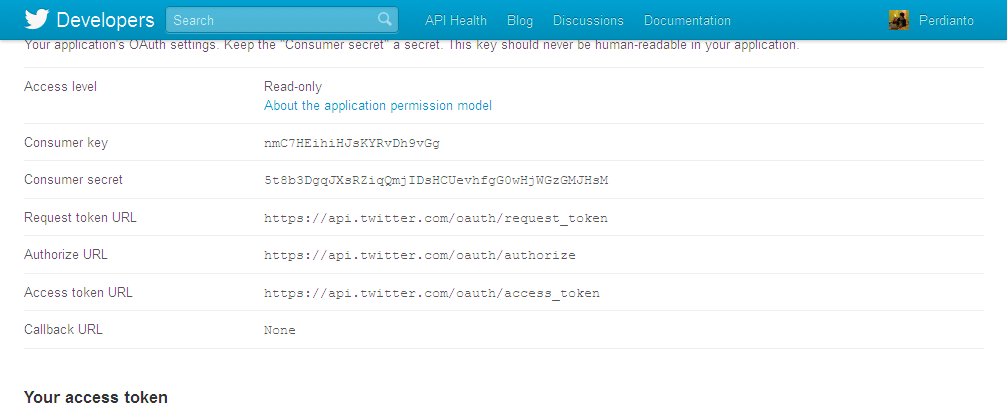
Task: Open the Blog menu item
Action: (x=520, y=21)
